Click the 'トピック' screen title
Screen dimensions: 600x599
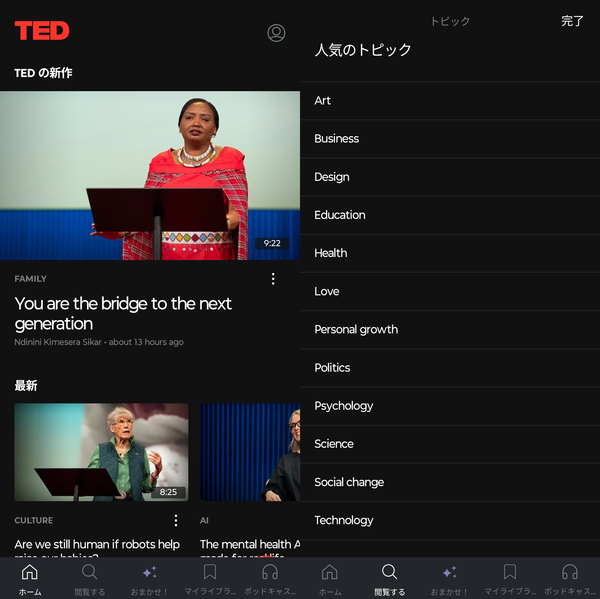[450, 21]
